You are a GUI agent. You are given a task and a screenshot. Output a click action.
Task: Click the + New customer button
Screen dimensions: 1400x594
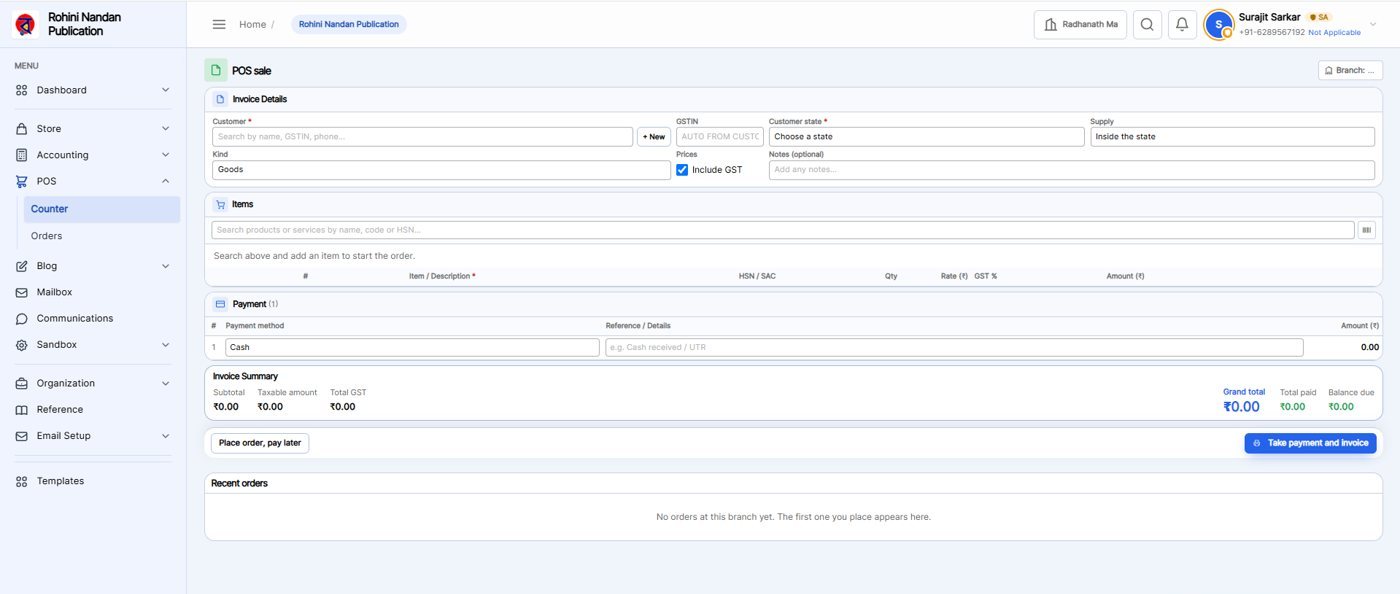(654, 137)
